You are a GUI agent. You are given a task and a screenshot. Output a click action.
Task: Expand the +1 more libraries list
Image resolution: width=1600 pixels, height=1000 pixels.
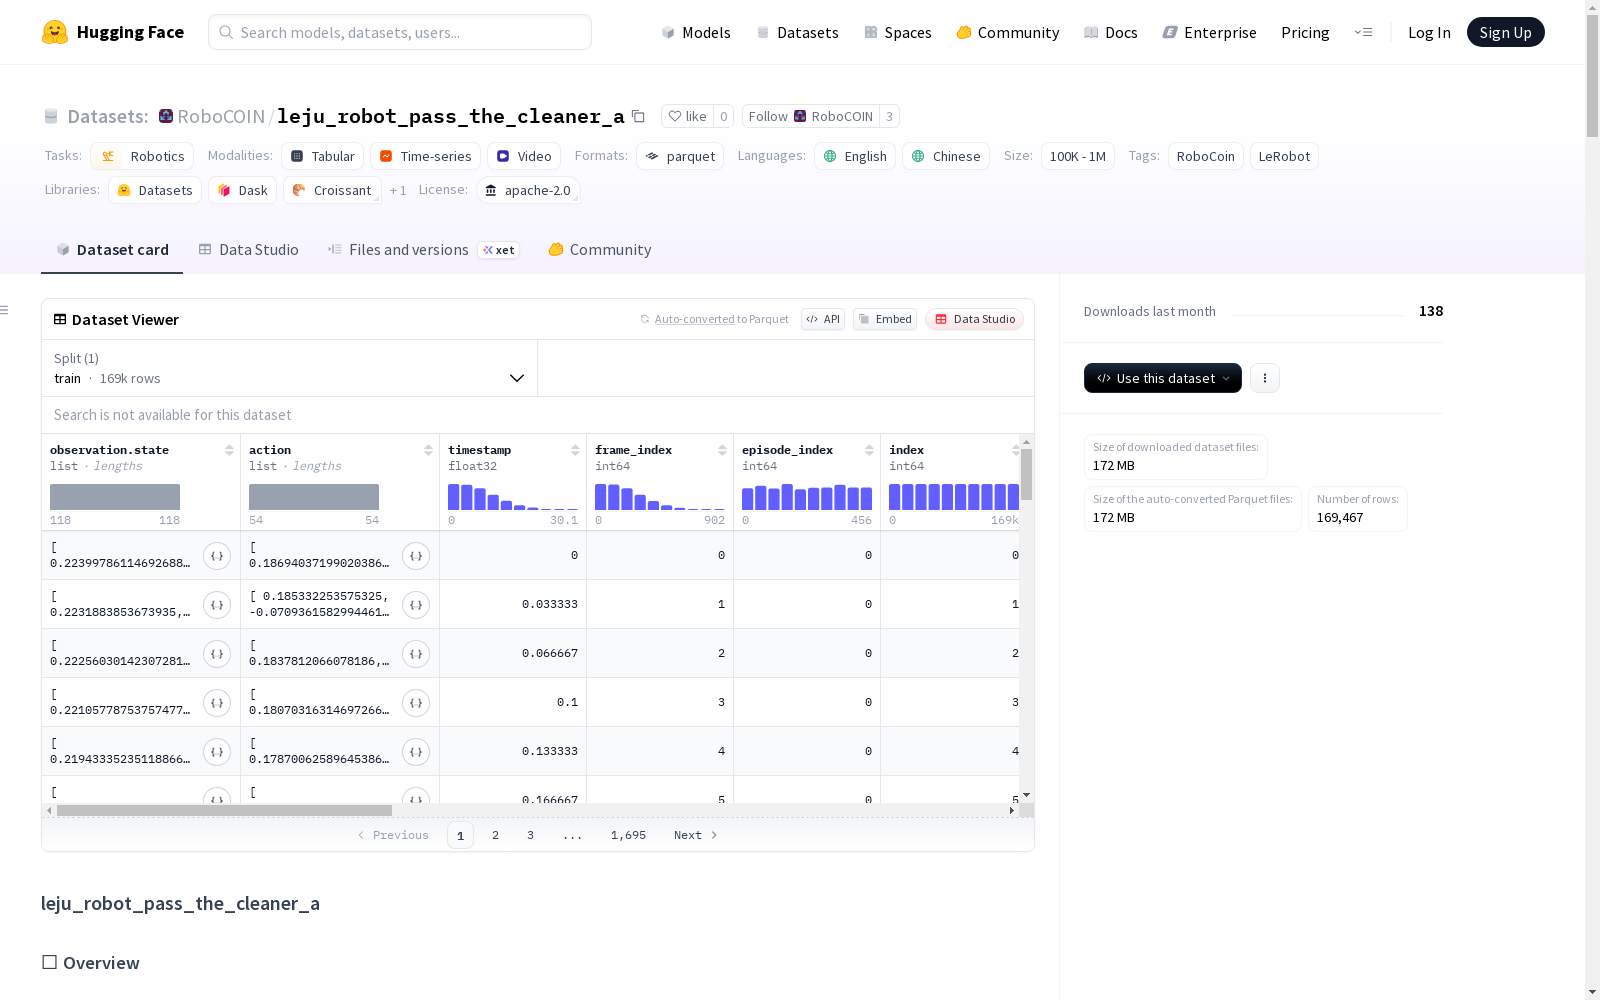[x=398, y=190]
